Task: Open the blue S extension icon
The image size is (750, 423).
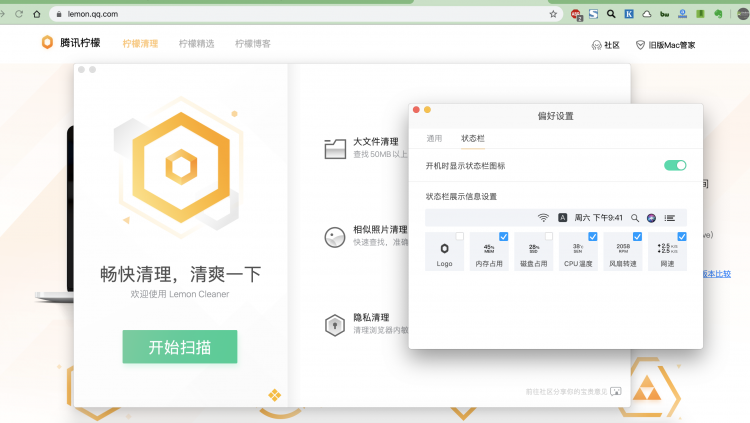Action: [x=594, y=14]
